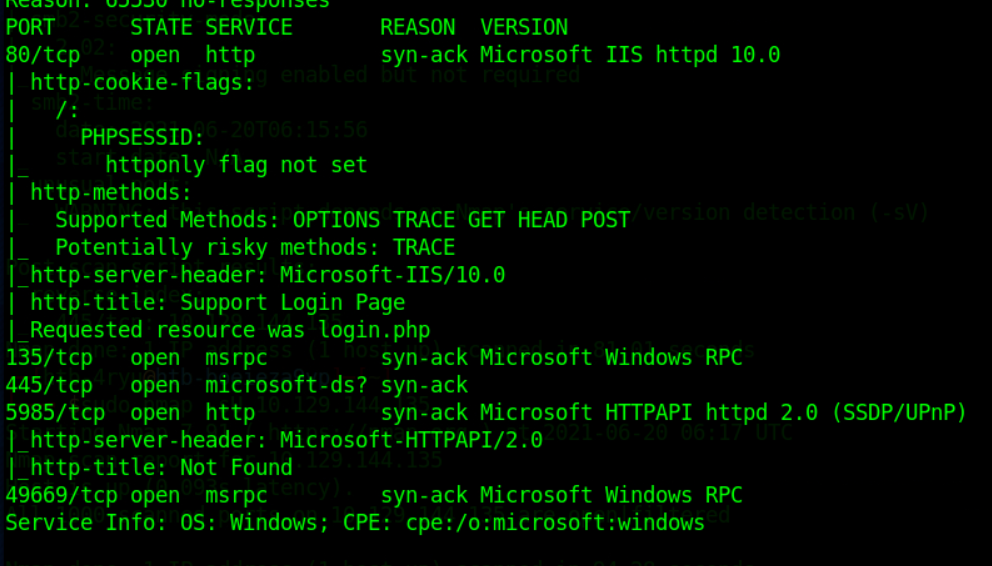
Task: Click 'Microsoft HTTPAPI httpd 2.0' version text
Action: tap(649, 412)
